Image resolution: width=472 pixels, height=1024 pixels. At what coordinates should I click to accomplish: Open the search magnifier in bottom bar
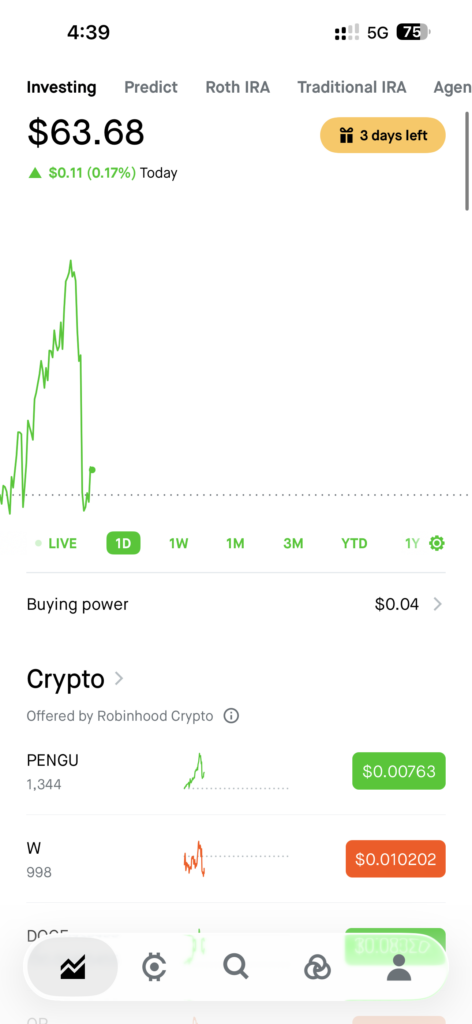(236, 966)
